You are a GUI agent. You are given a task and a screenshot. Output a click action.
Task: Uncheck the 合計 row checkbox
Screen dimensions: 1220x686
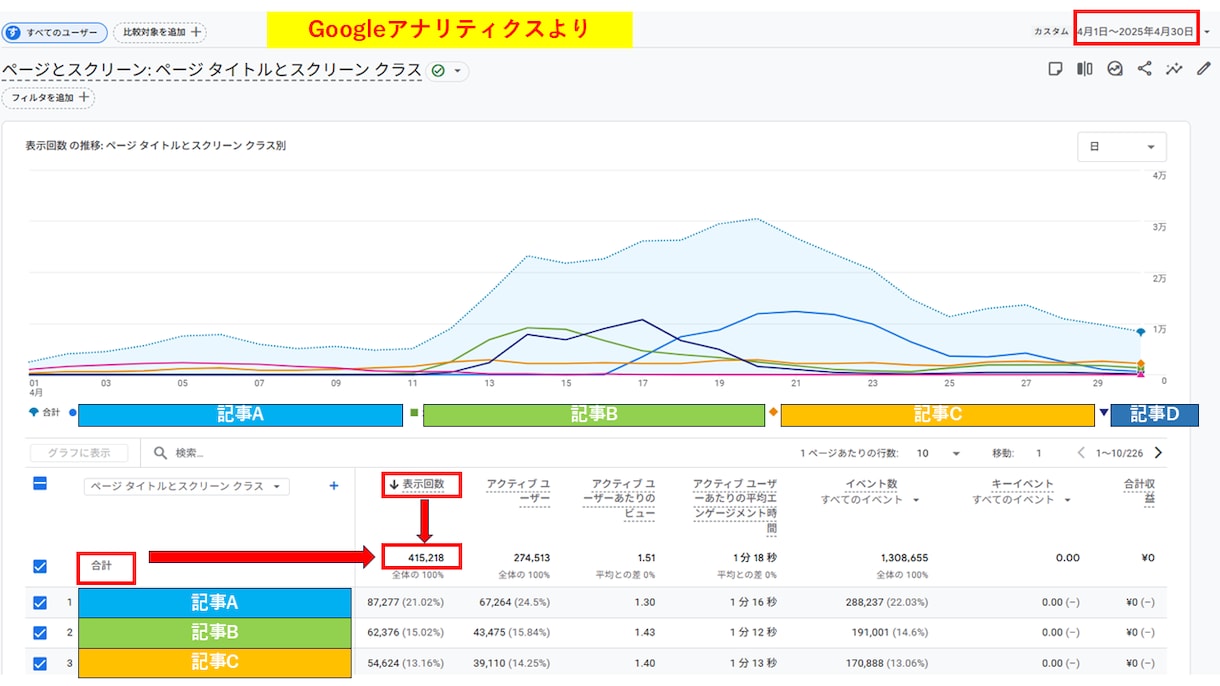(40, 566)
